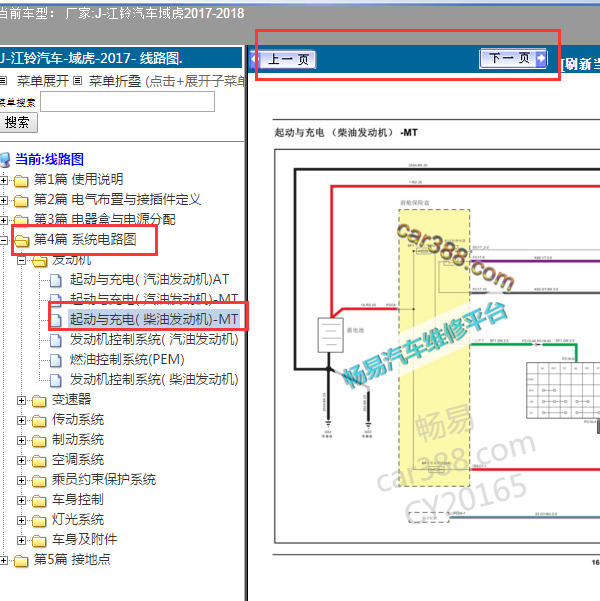600x601 pixels.
Task: Click document icon for 起动与充电(汽油发动机)AT
Action: pyautogui.click(x=56, y=280)
